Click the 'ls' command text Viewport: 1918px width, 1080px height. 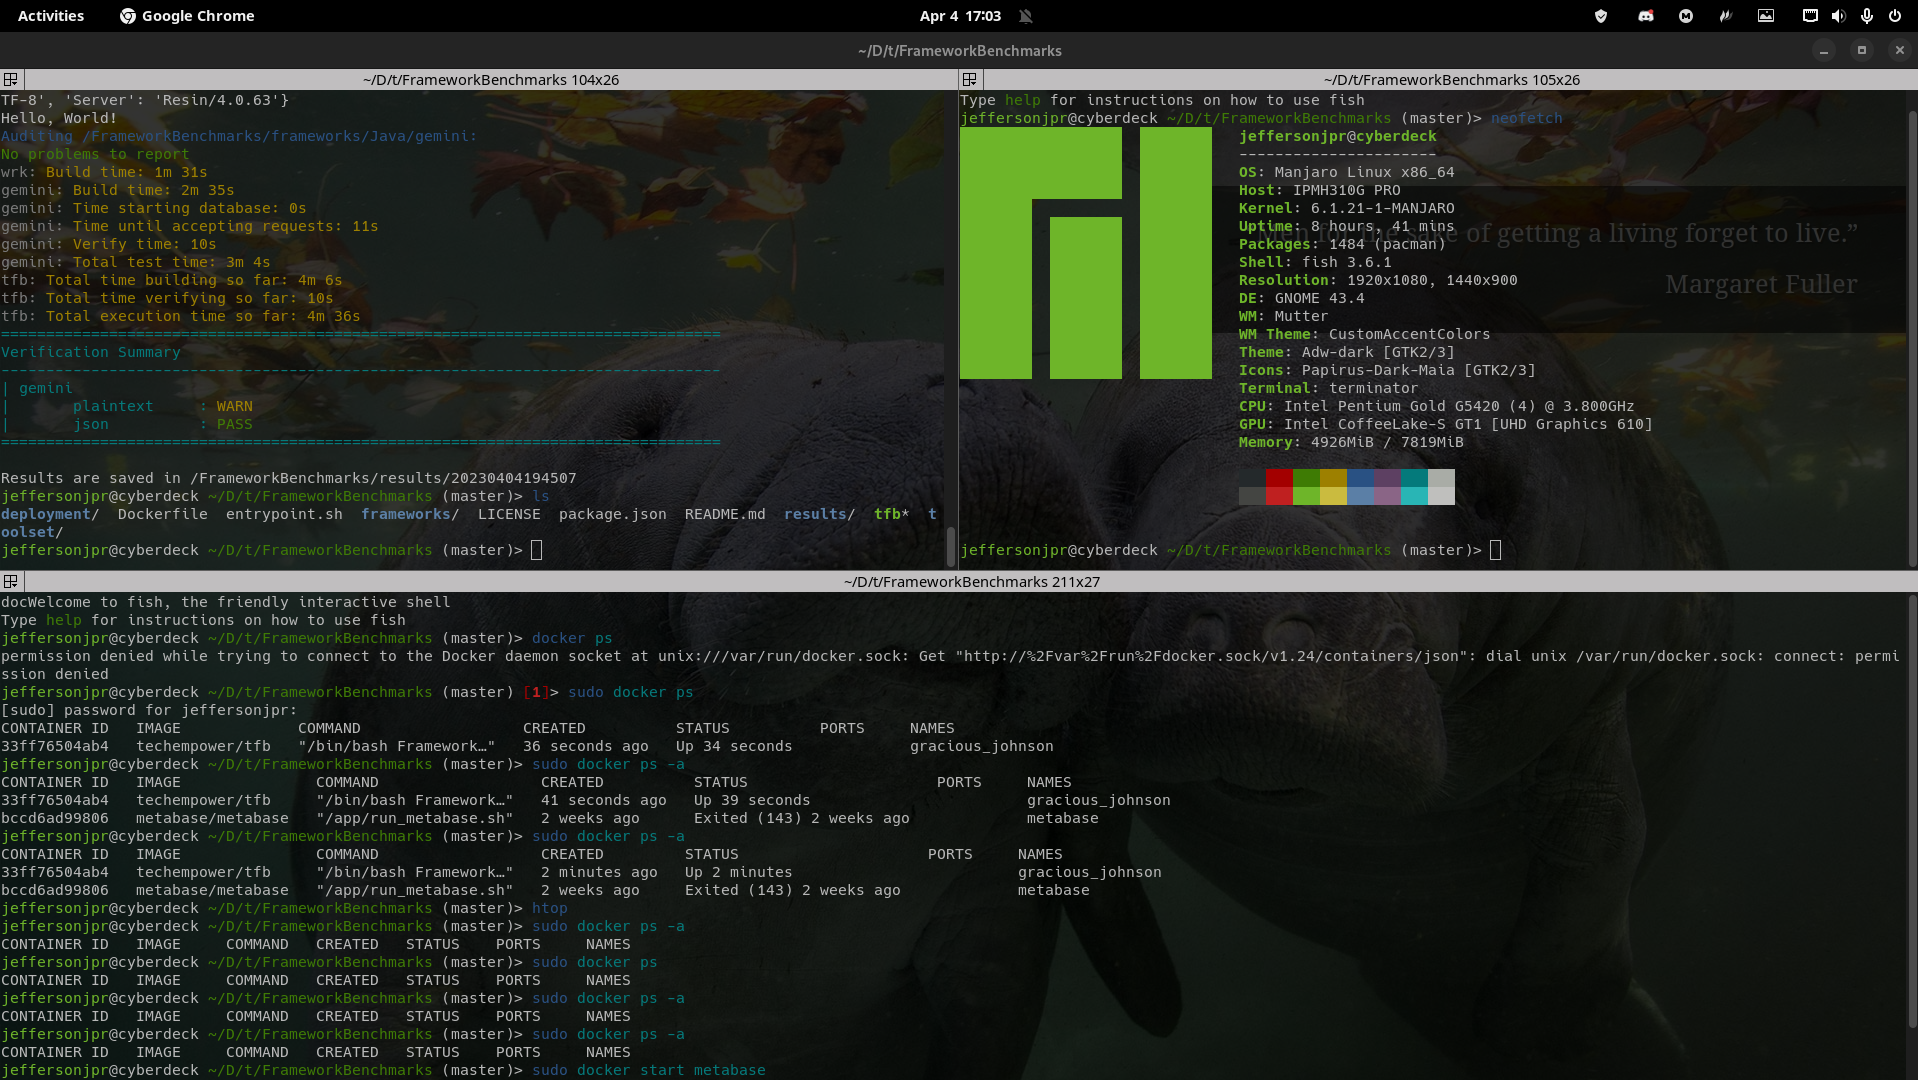[x=540, y=496]
